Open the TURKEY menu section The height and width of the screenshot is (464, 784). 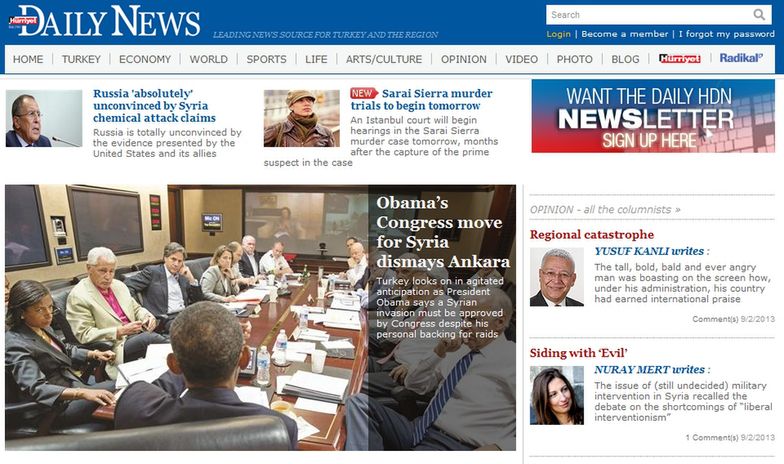[81, 59]
